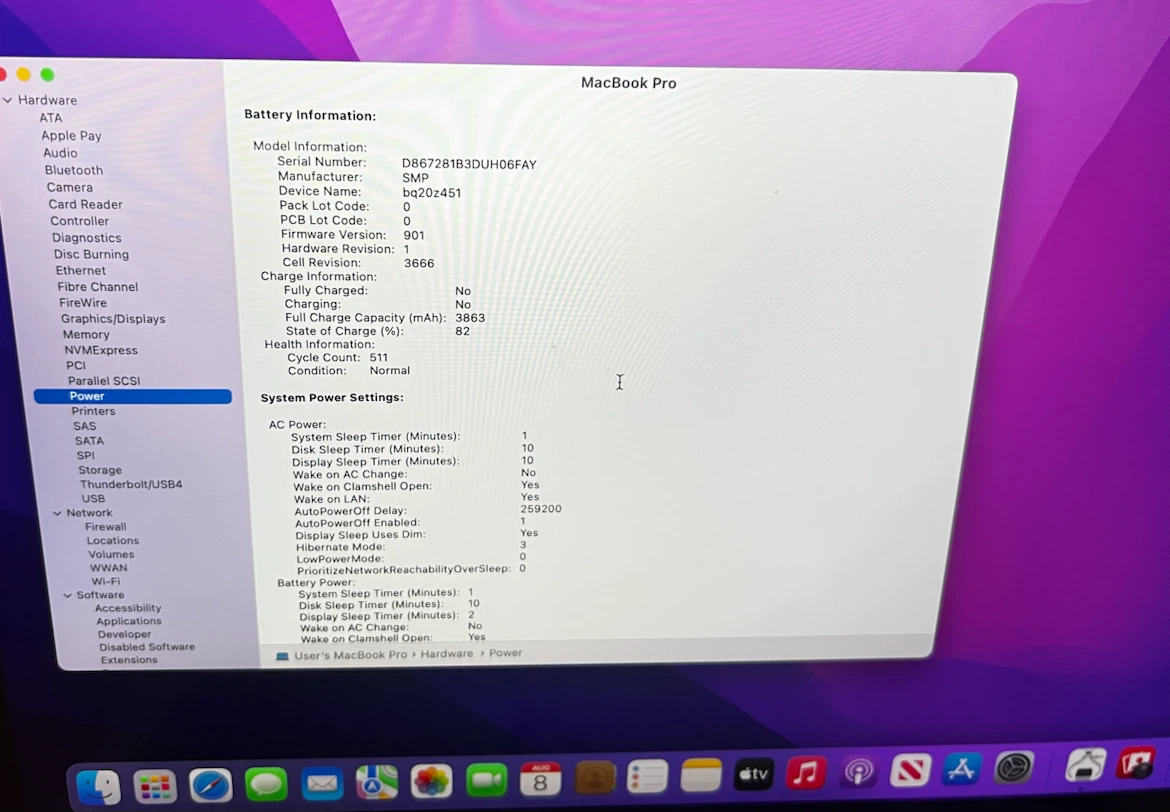The height and width of the screenshot is (812, 1170).
Task: Open Launchpad in the dock
Action: click(x=154, y=786)
